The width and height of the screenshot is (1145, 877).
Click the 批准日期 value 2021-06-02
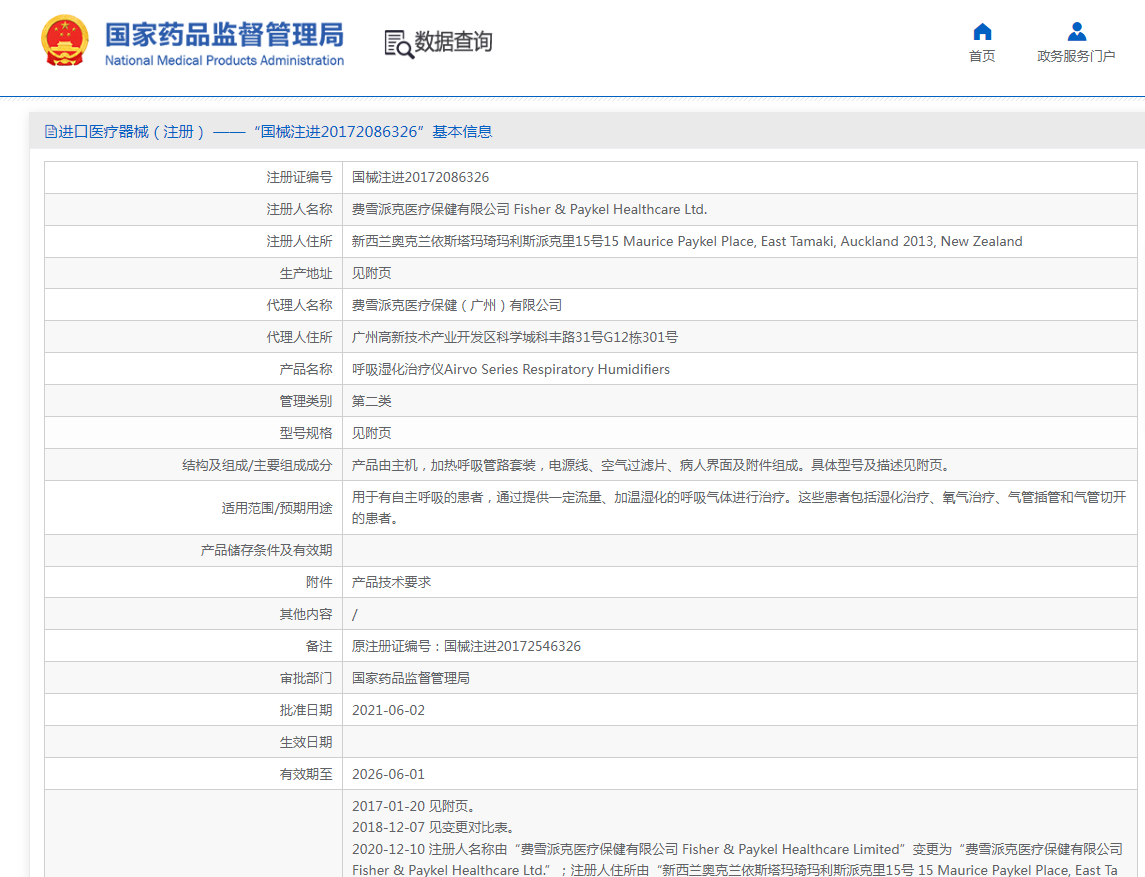coord(388,710)
